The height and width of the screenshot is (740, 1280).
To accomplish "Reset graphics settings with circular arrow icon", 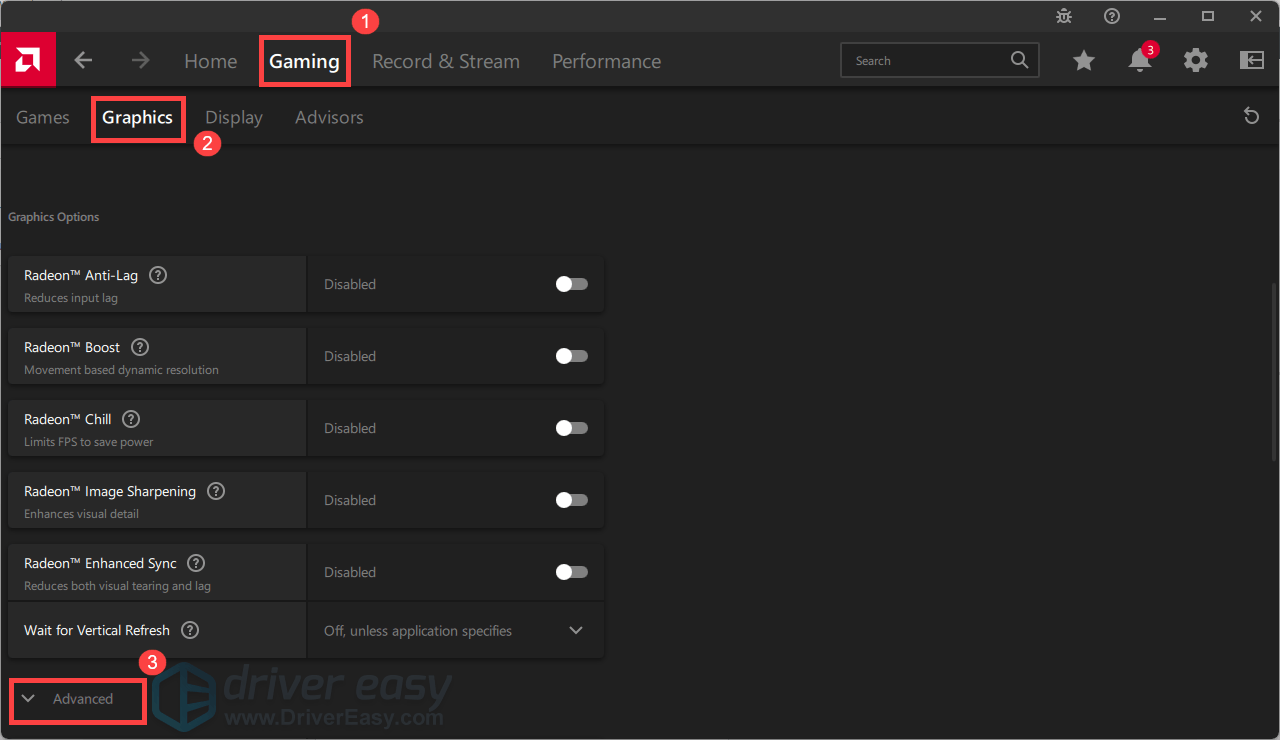I will [x=1251, y=116].
